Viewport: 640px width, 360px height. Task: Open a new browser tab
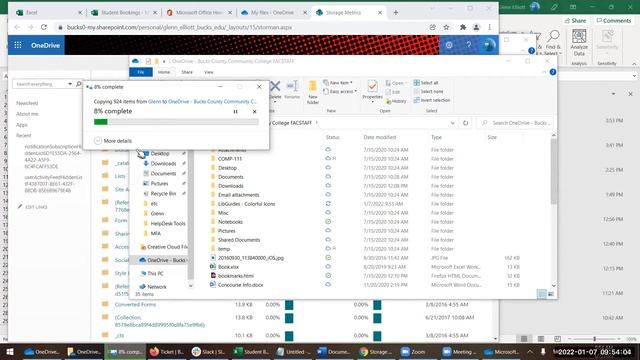396,13
